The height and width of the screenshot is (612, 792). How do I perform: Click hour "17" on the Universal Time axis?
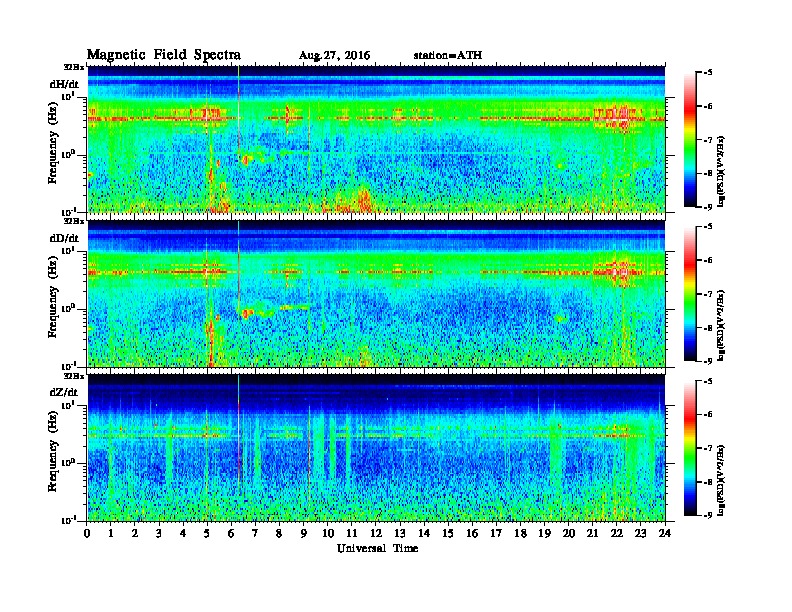pos(497,533)
